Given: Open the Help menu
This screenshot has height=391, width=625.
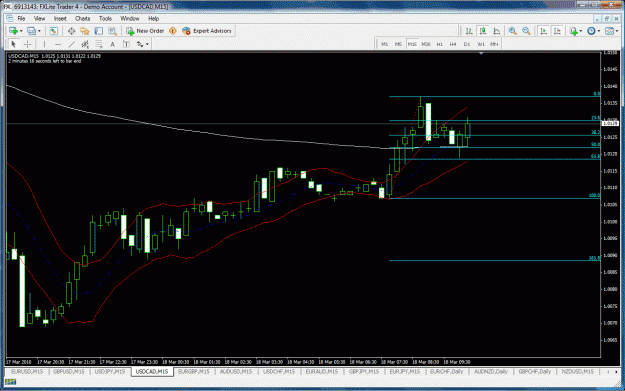Looking at the screenshot, I should pyautogui.click(x=153, y=18).
